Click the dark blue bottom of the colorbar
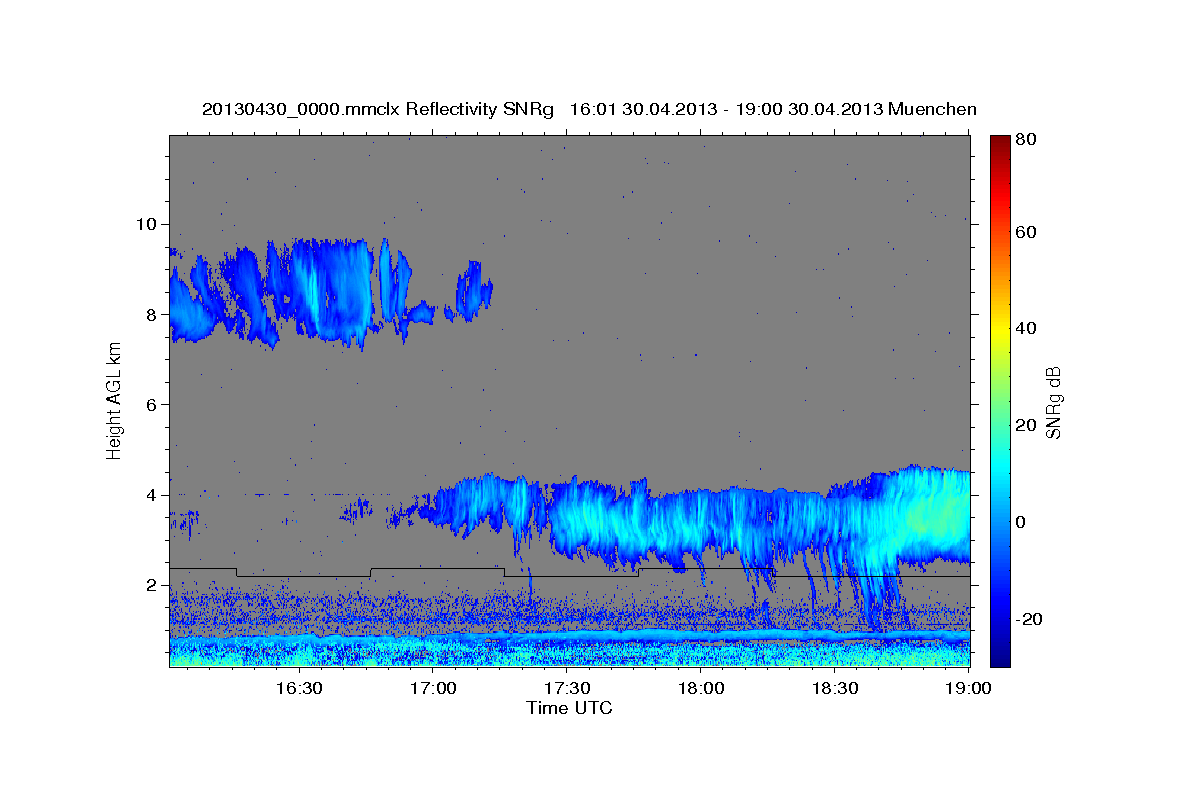 coord(999,655)
